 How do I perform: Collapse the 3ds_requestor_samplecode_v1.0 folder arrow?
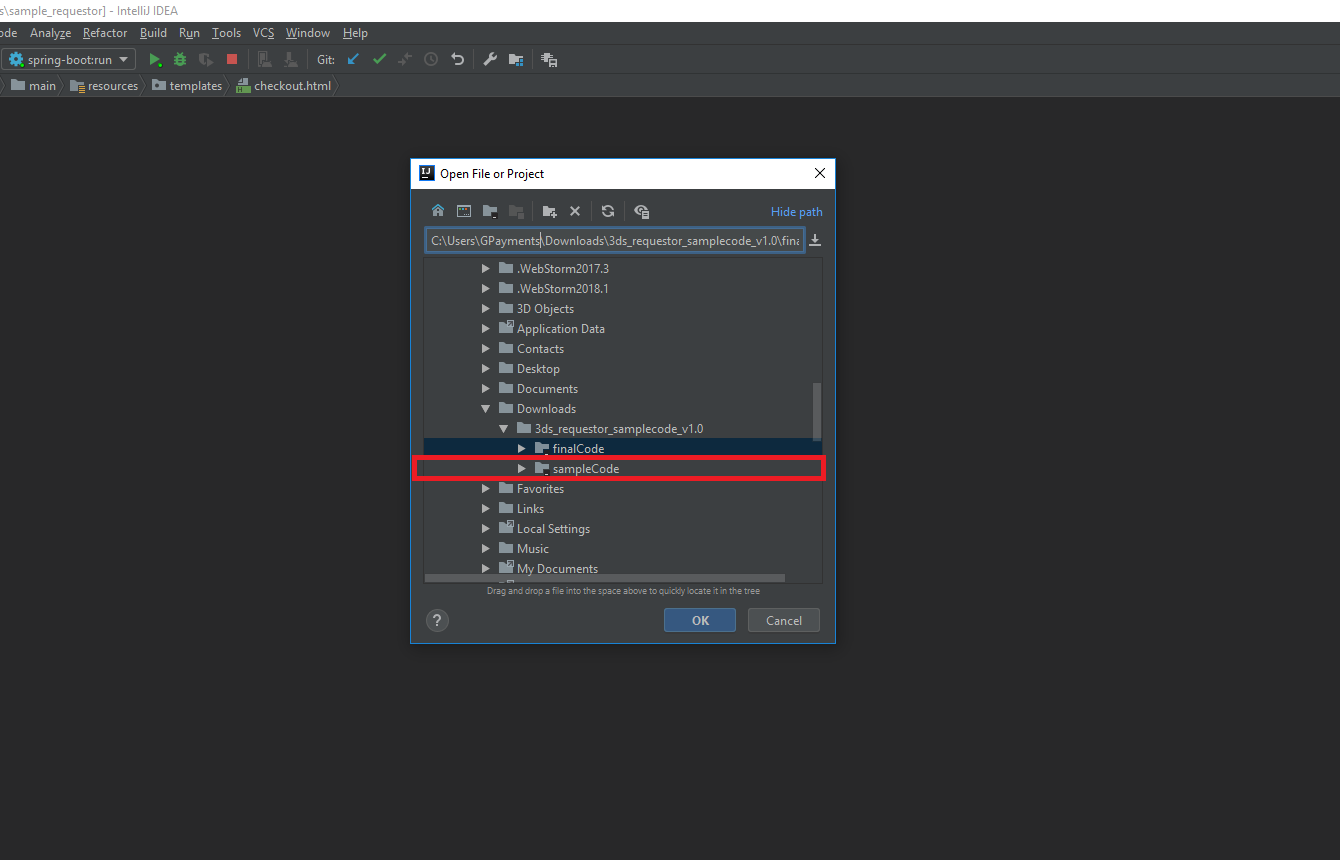504,429
